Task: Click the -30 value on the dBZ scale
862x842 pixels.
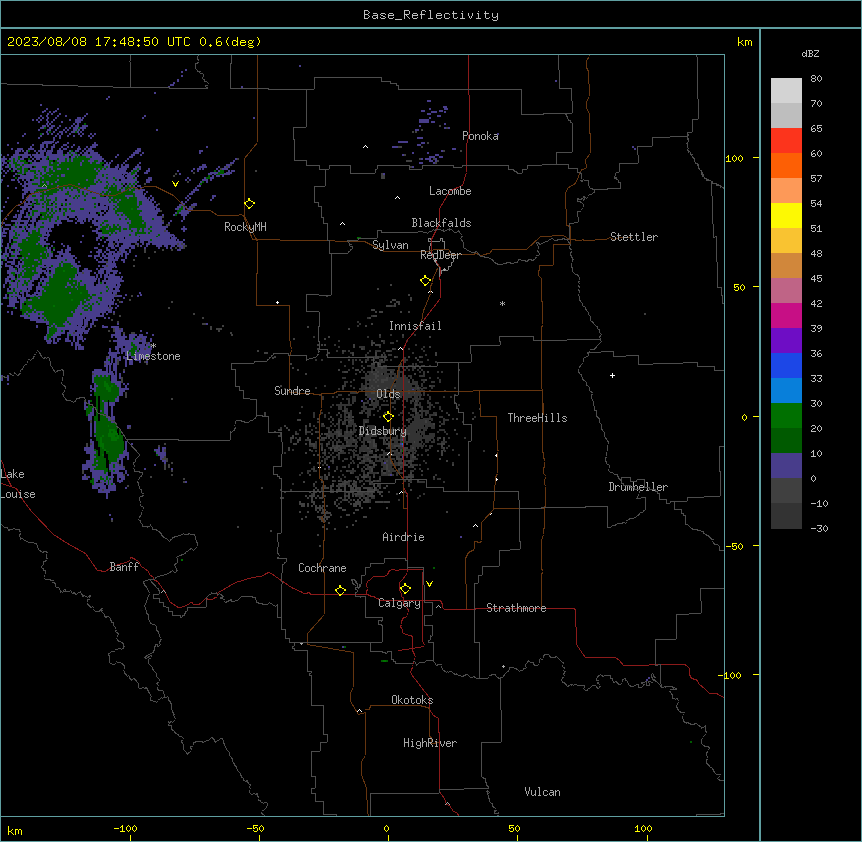Action: click(x=819, y=529)
